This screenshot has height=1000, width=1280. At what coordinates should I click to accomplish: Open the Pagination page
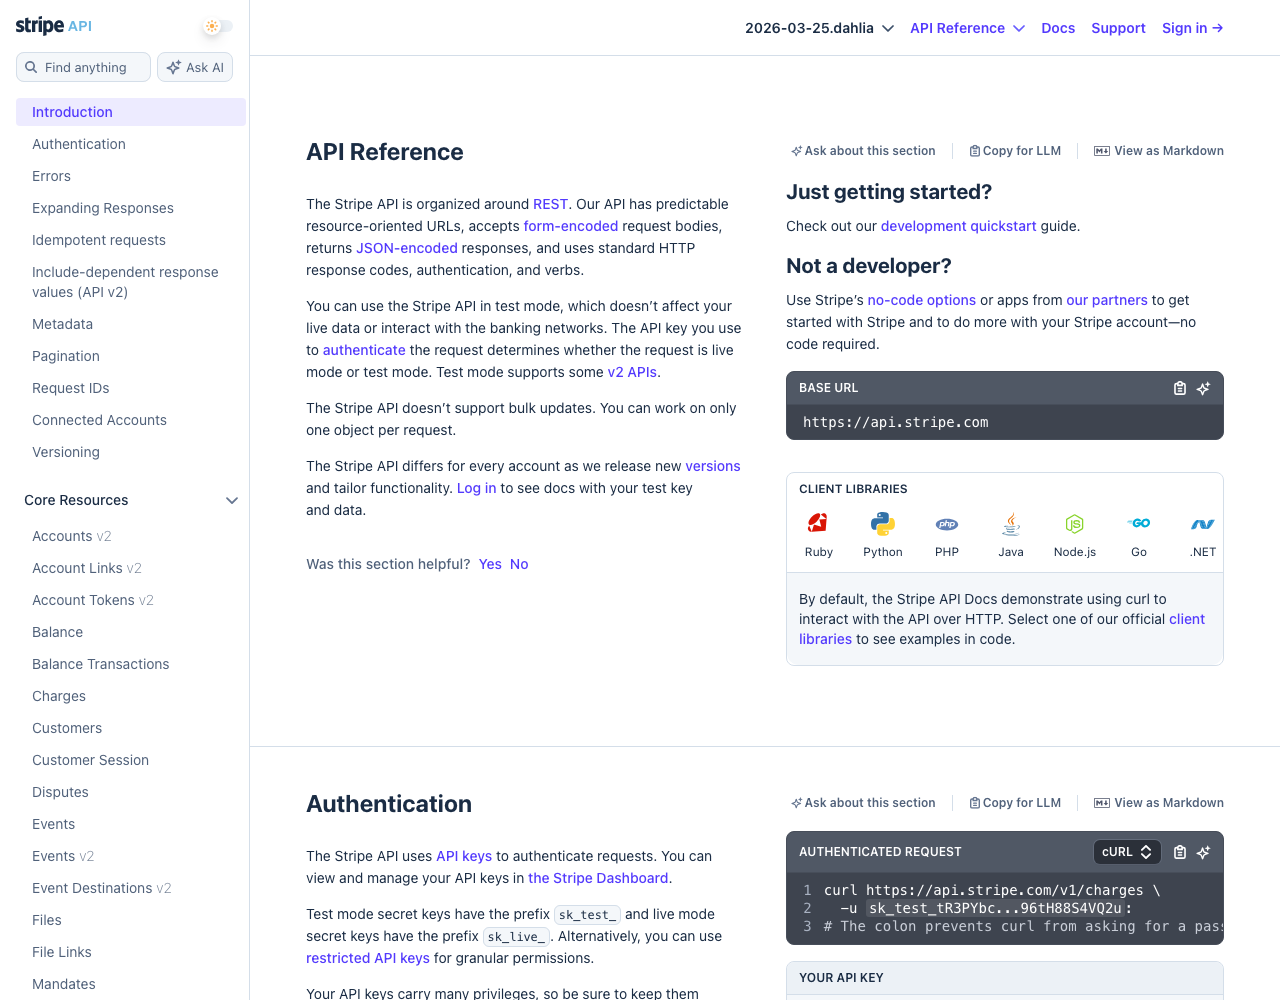pos(66,356)
